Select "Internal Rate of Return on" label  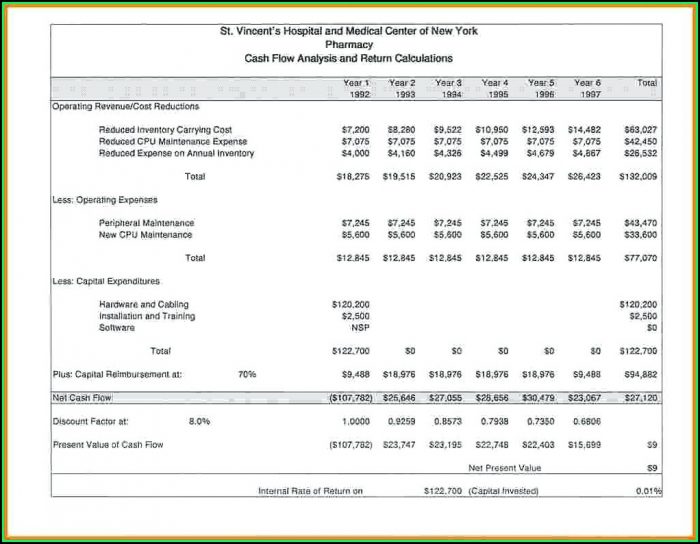click(310, 491)
